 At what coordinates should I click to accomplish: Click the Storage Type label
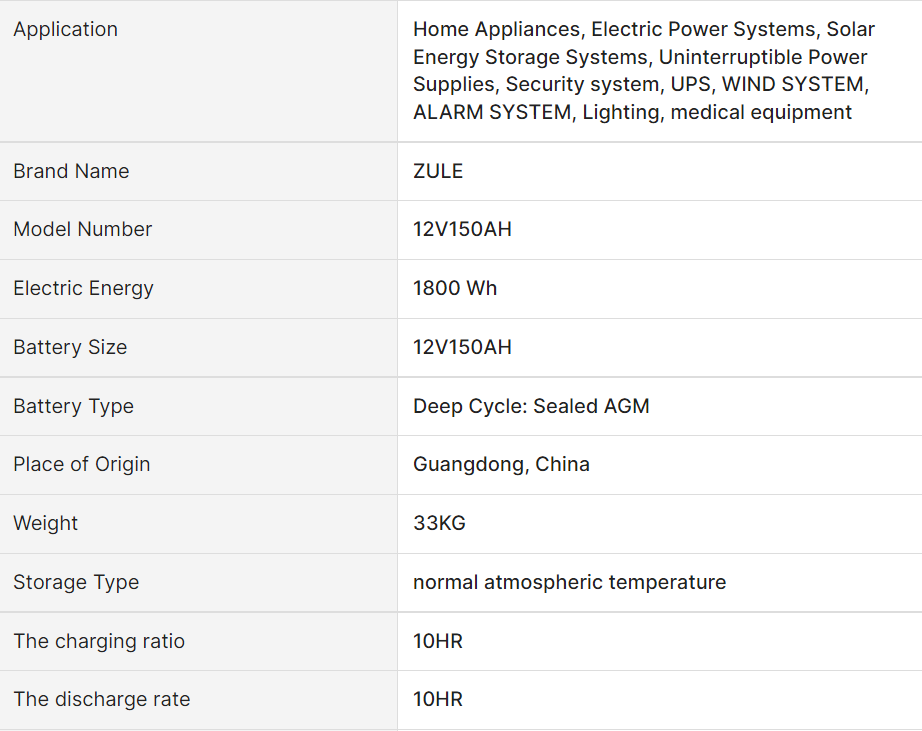click(x=76, y=582)
